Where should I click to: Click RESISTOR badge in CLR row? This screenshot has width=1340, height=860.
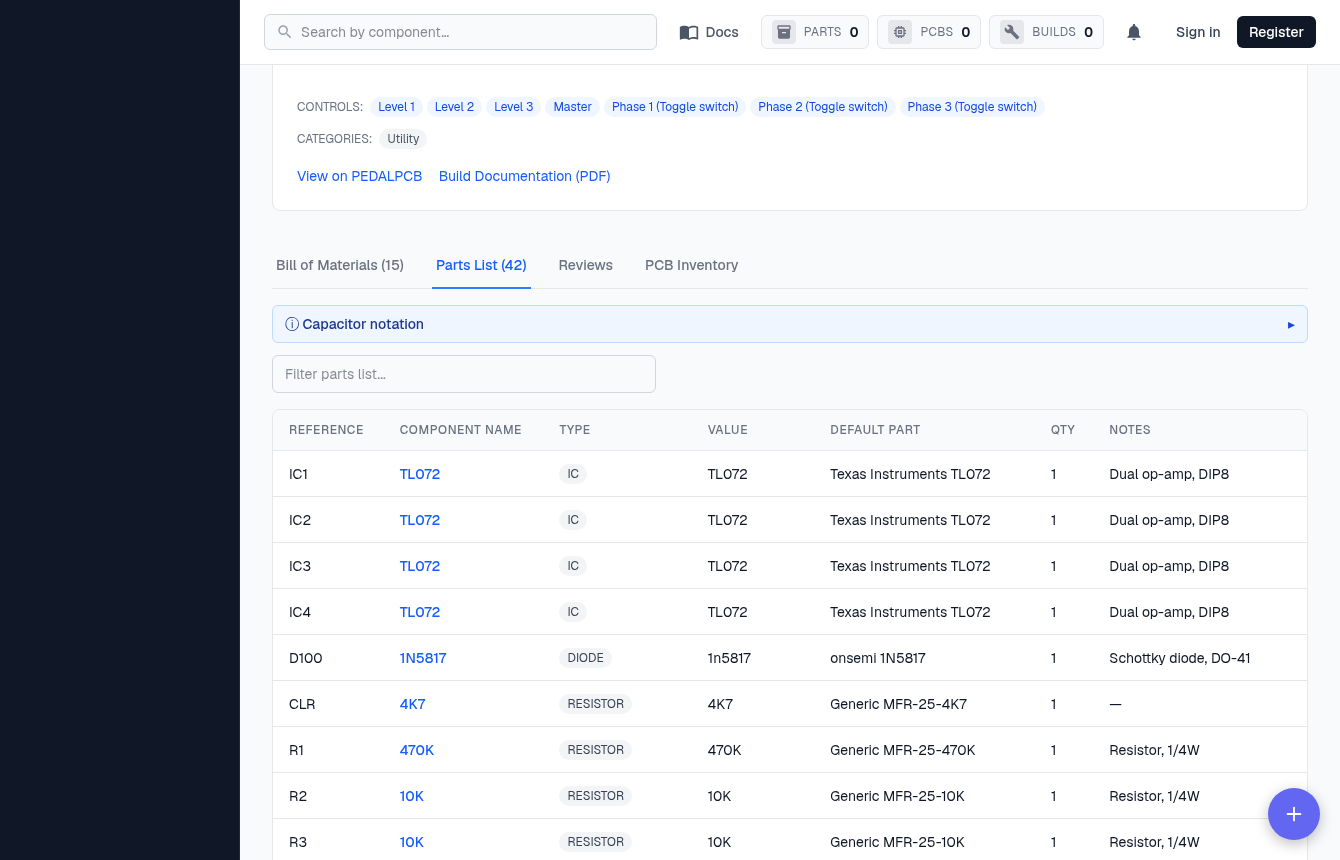click(x=596, y=704)
